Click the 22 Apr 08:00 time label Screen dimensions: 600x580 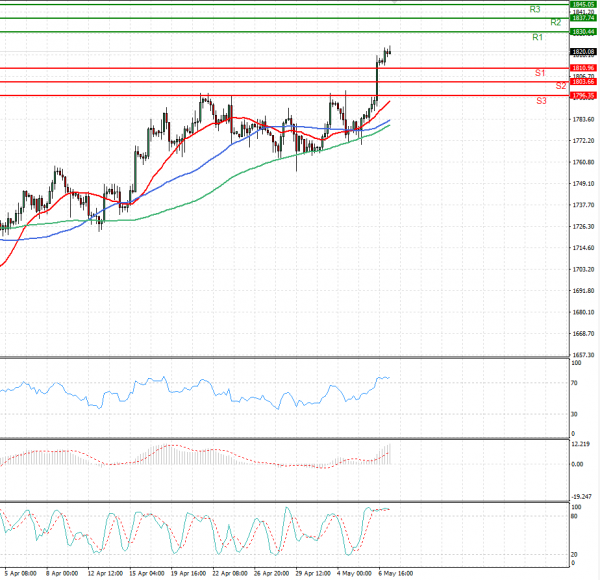(230, 573)
